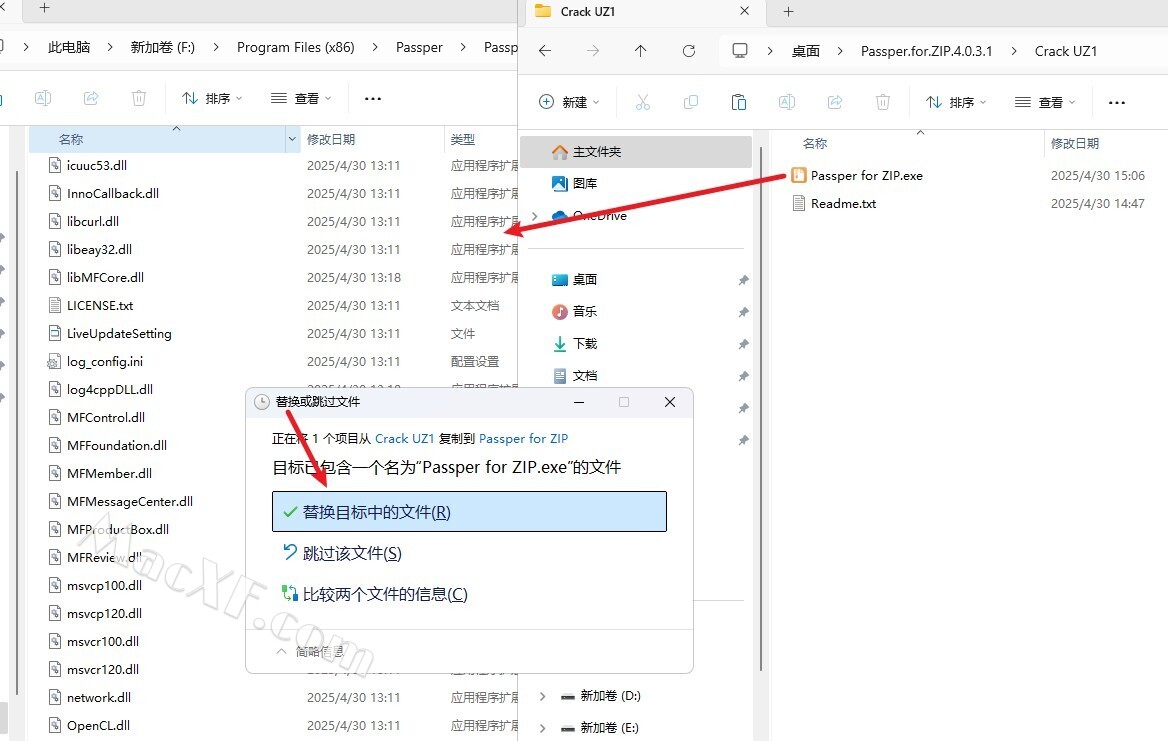Open the 排序 sort dropdown in left window
The height and width of the screenshot is (741, 1168).
pos(212,98)
